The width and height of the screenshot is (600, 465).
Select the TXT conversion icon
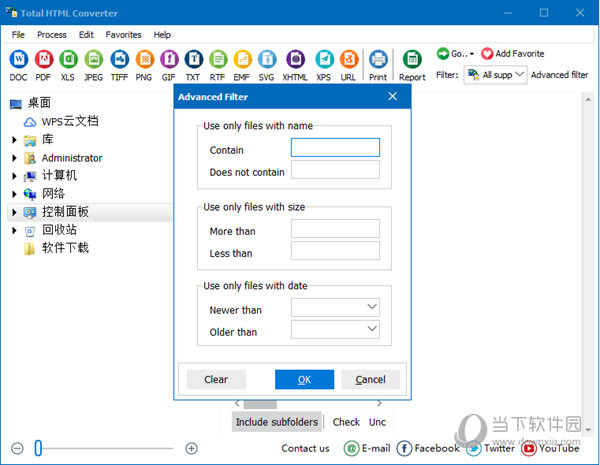[194, 59]
